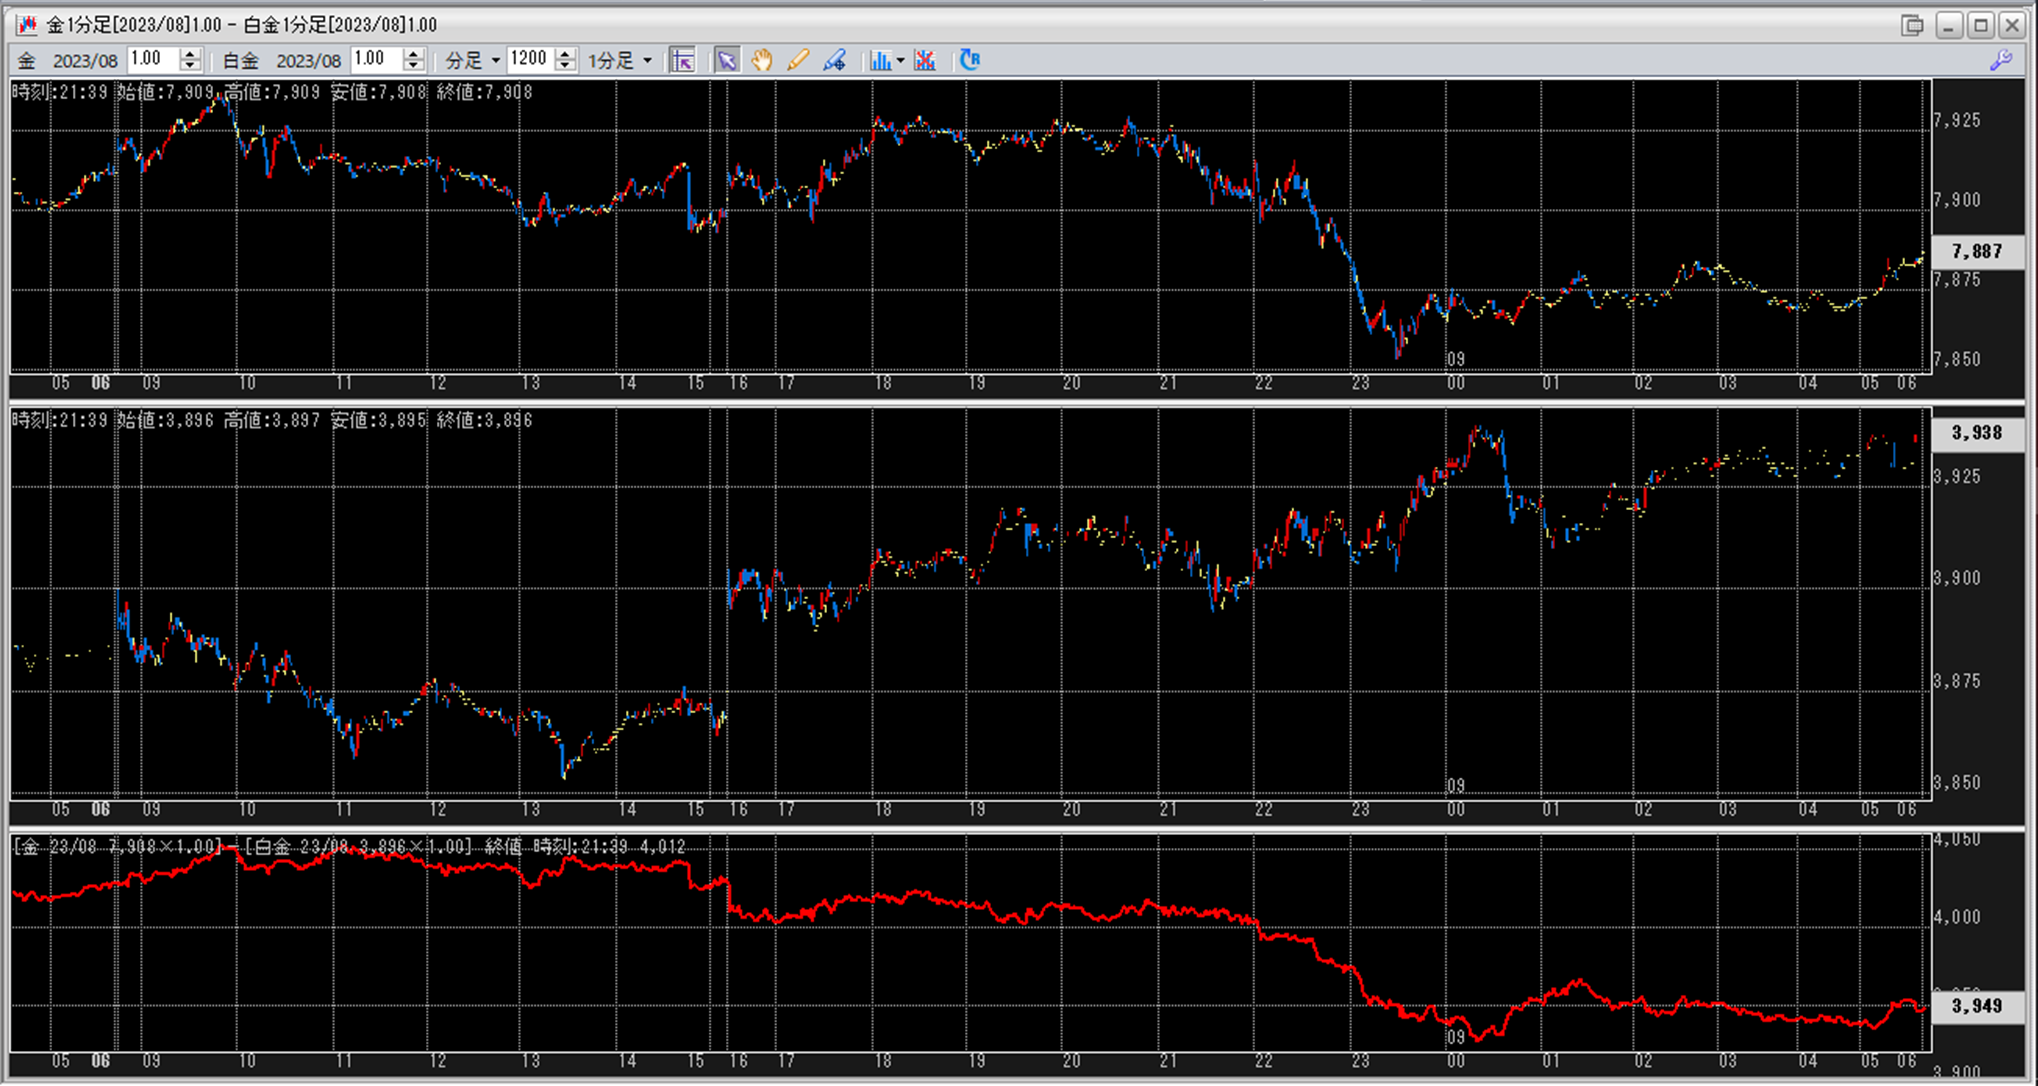Image resolution: width=2038 pixels, height=1086 pixels.
Task: Activate the hand pan tool
Action: click(x=762, y=61)
